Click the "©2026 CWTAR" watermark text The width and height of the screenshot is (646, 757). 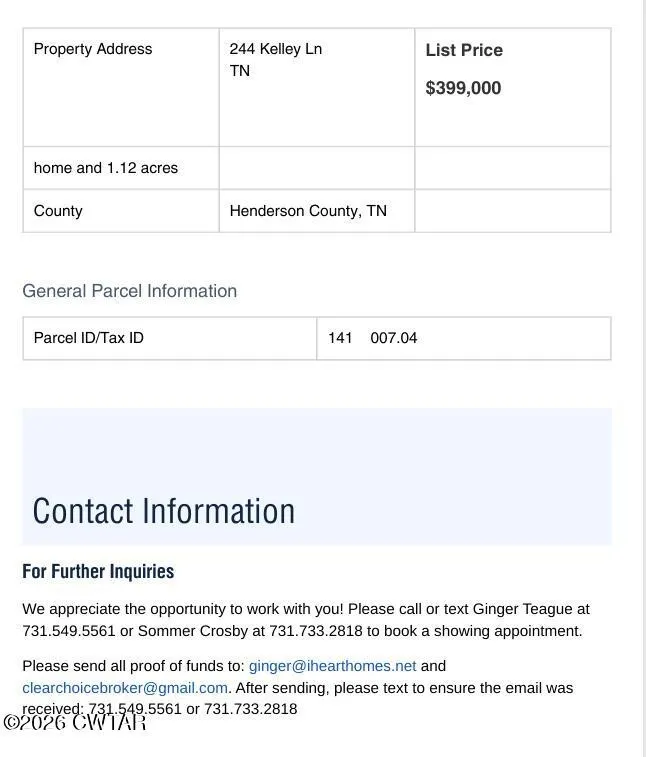click(x=75, y=722)
